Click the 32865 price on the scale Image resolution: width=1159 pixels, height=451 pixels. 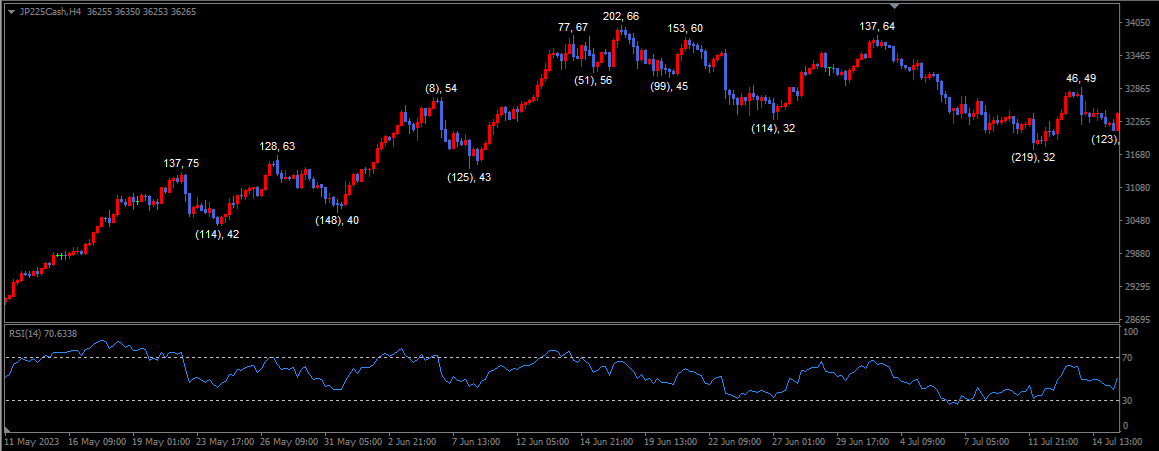click(x=1139, y=89)
